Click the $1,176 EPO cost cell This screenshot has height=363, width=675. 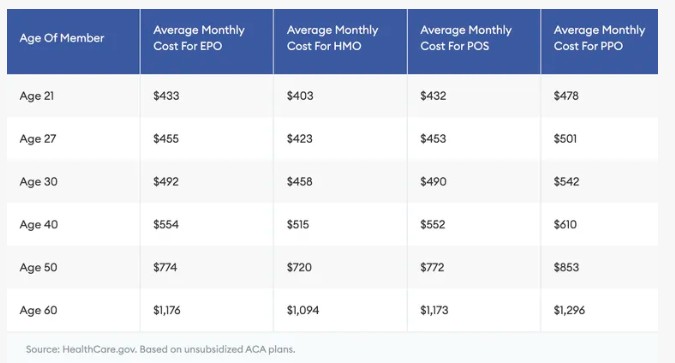167,310
